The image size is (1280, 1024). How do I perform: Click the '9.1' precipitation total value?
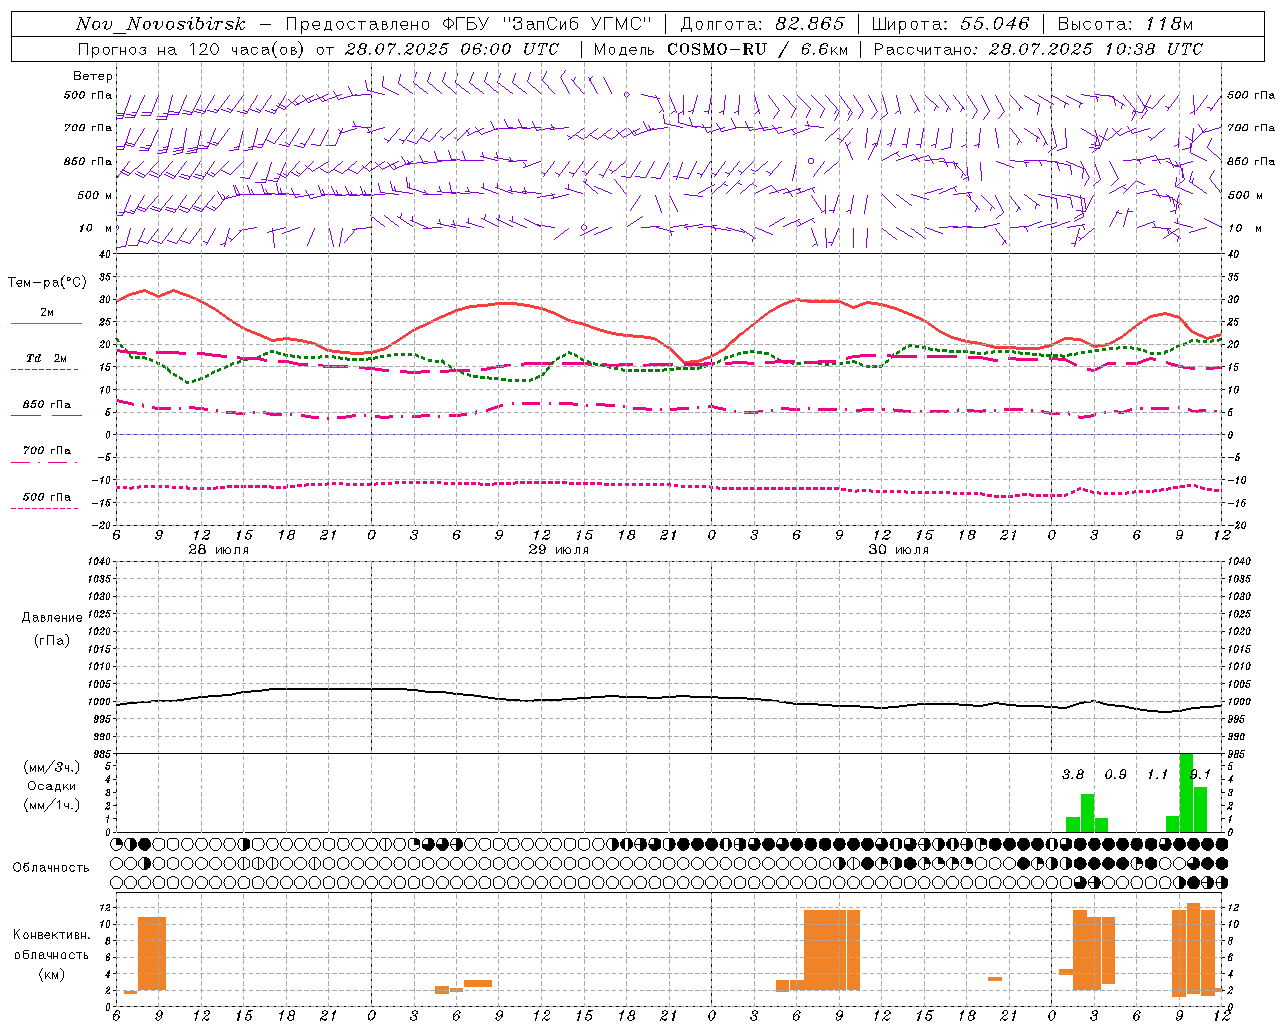coord(1200,774)
